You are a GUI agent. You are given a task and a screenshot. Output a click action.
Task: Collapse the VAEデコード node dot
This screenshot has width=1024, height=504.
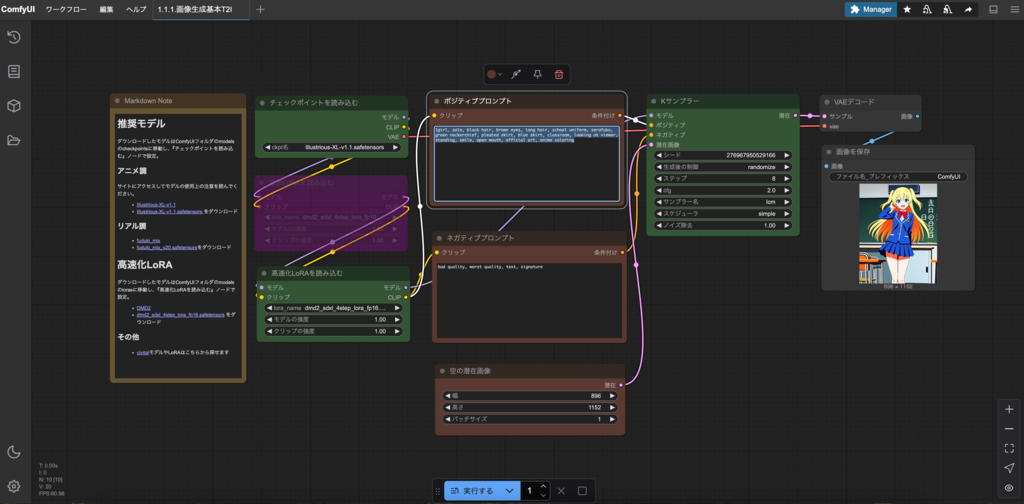tap(827, 102)
